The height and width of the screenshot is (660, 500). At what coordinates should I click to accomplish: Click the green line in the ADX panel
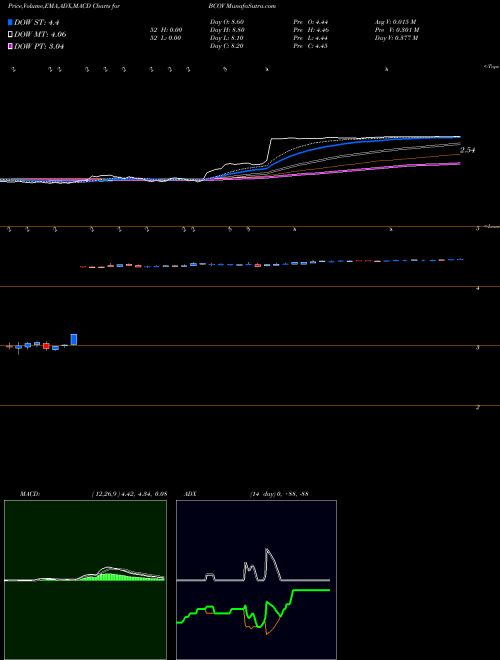311,591
